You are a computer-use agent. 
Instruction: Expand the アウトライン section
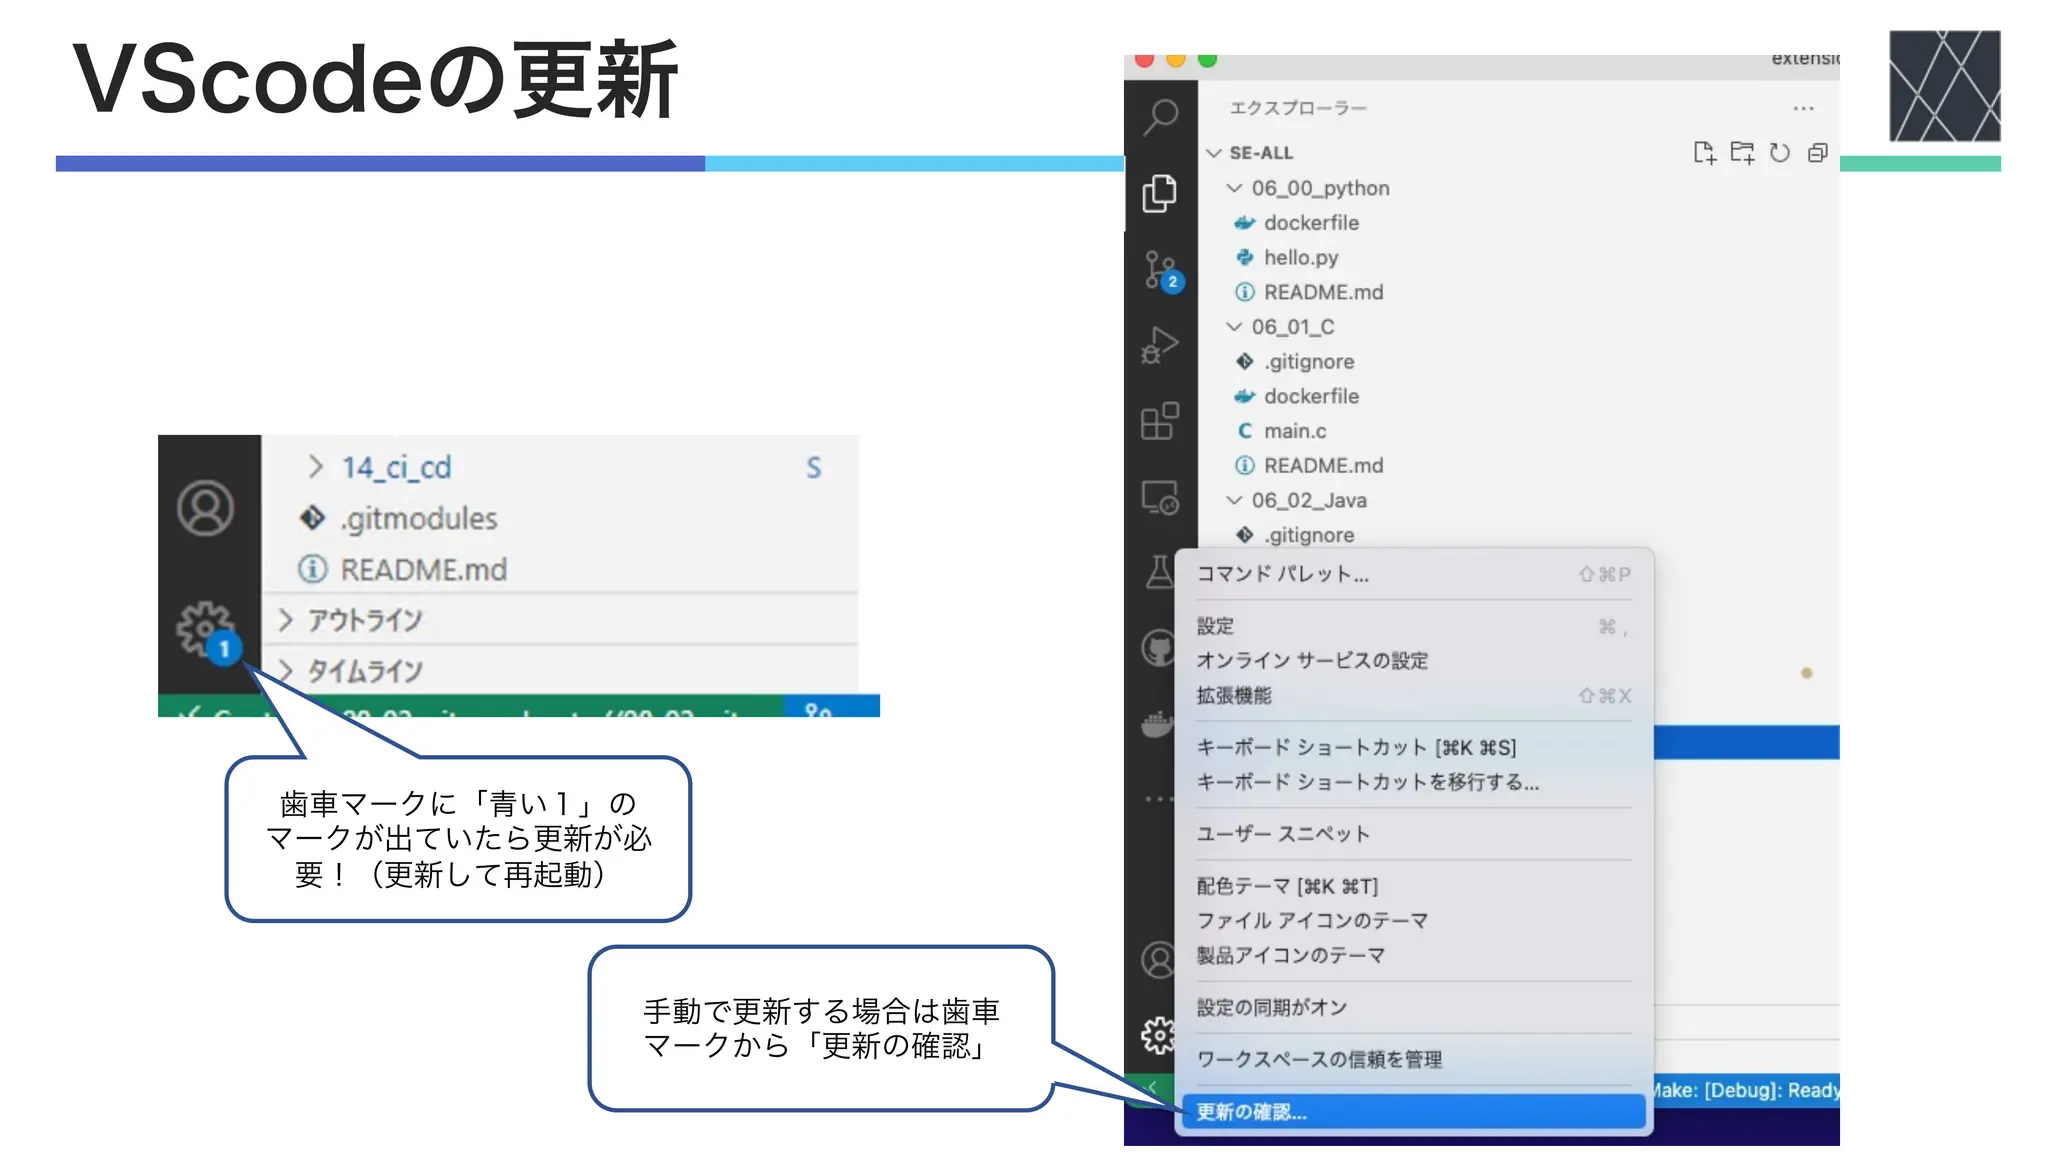pyautogui.click(x=286, y=620)
